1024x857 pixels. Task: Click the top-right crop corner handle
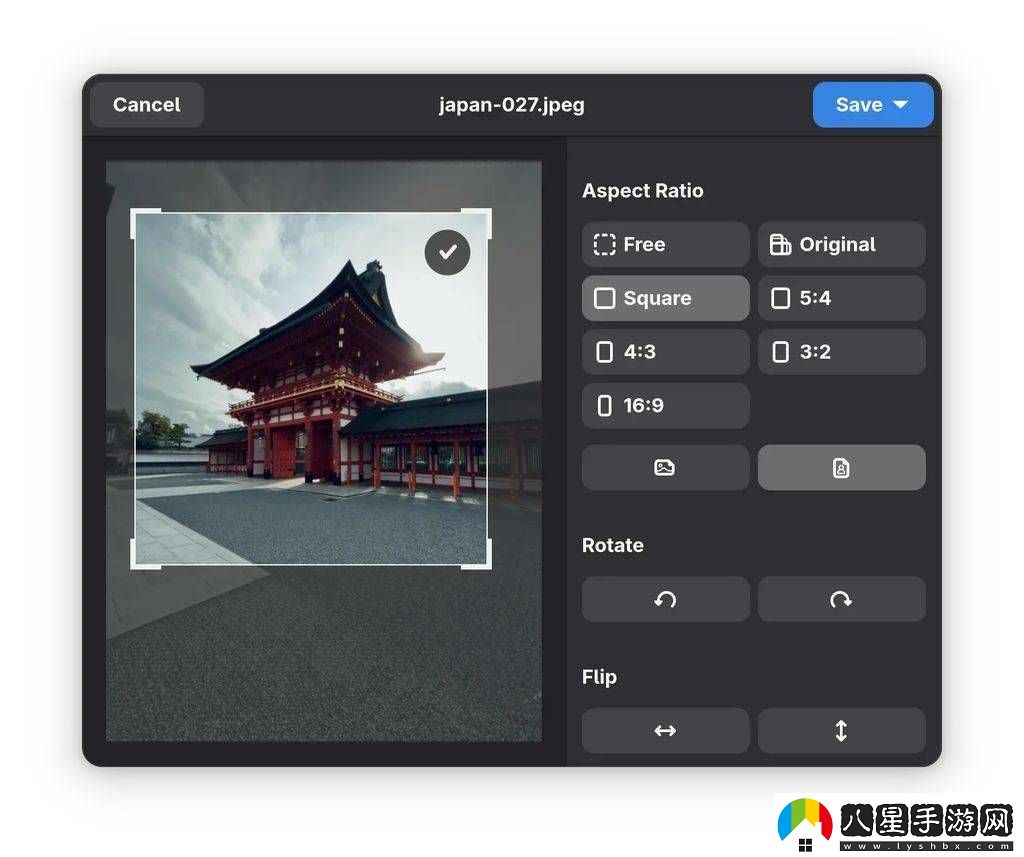tap(487, 214)
